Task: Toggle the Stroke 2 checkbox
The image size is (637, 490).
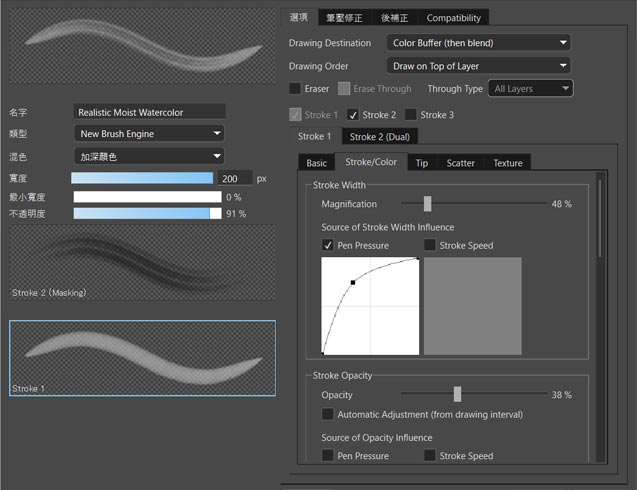Action: pos(353,115)
